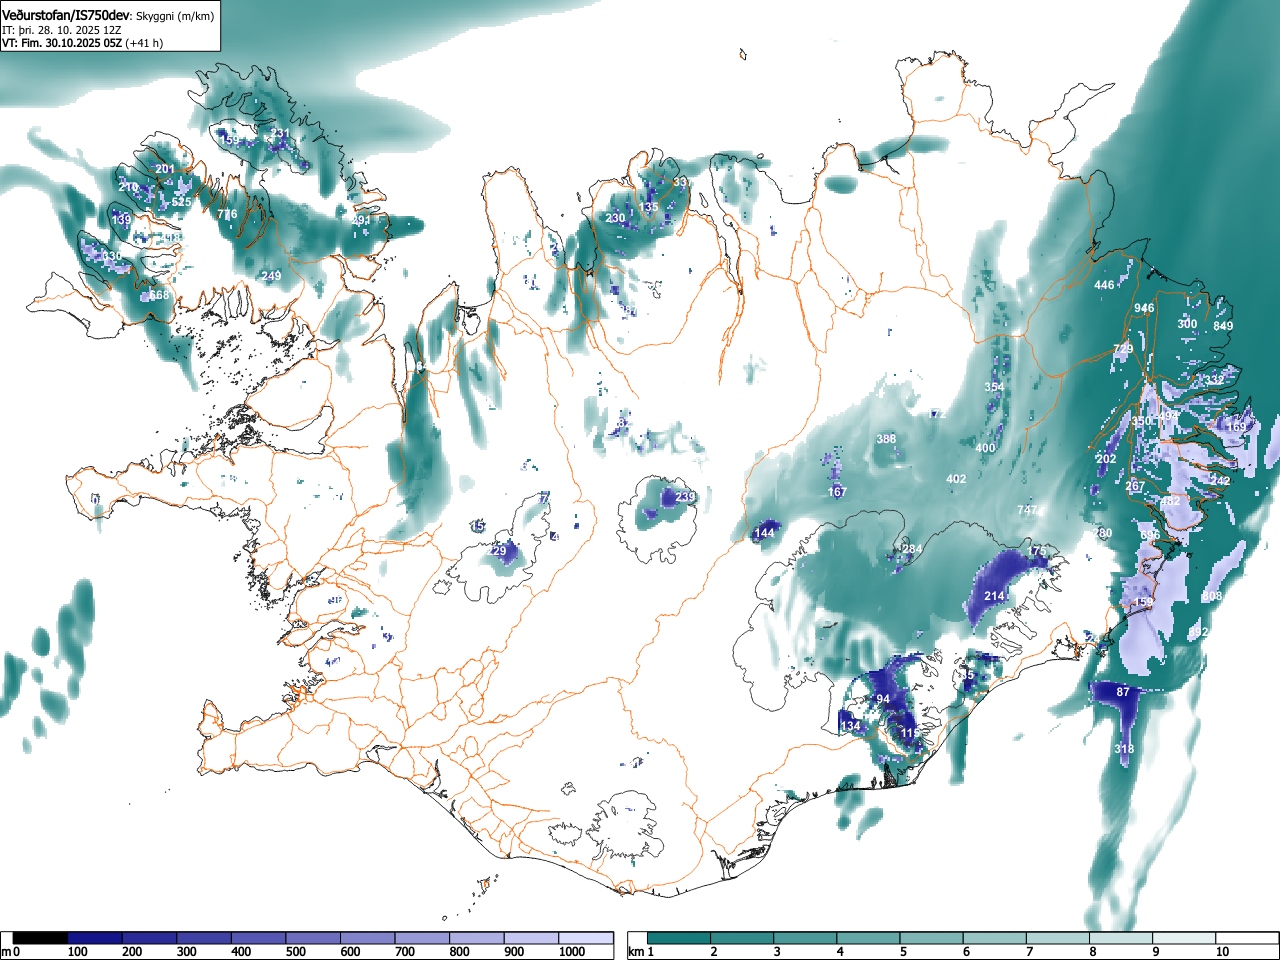This screenshot has width=1280, height=960.
Task: Click the Veðurstofan/IS750dev title text
Action: coord(66,15)
